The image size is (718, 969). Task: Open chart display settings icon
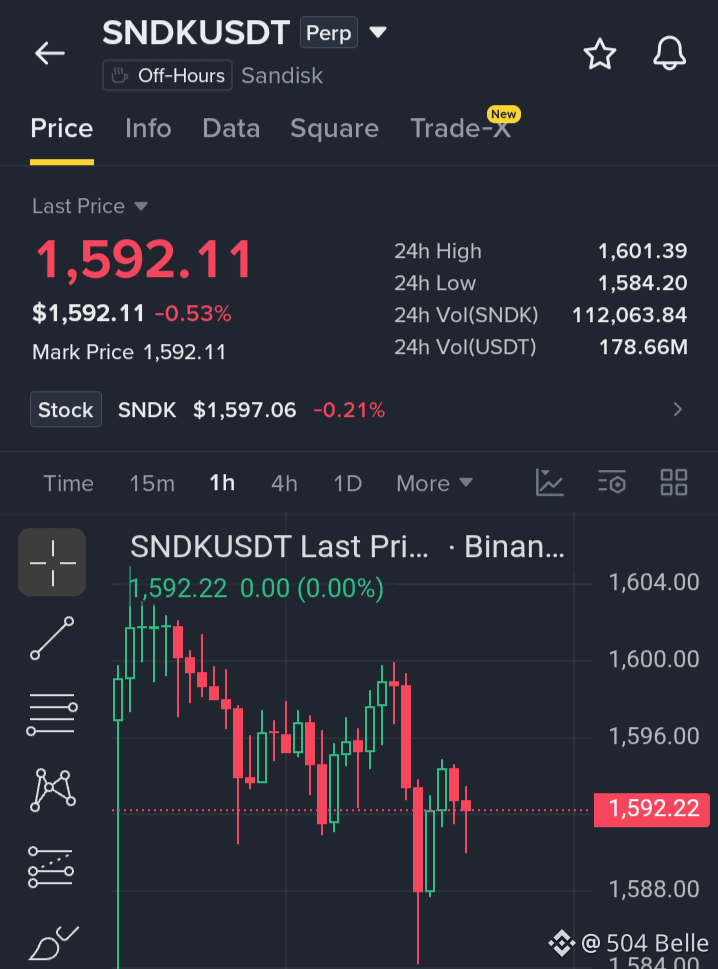coord(612,483)
